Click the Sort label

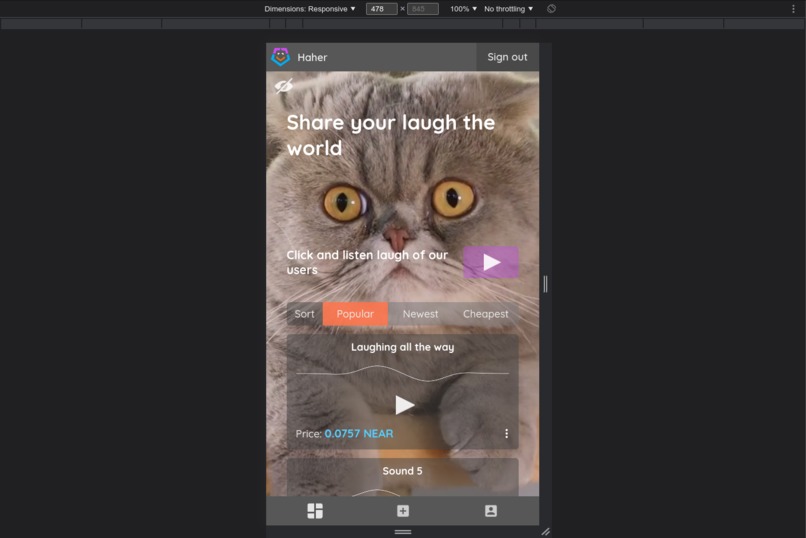click(x=304, y=314)
